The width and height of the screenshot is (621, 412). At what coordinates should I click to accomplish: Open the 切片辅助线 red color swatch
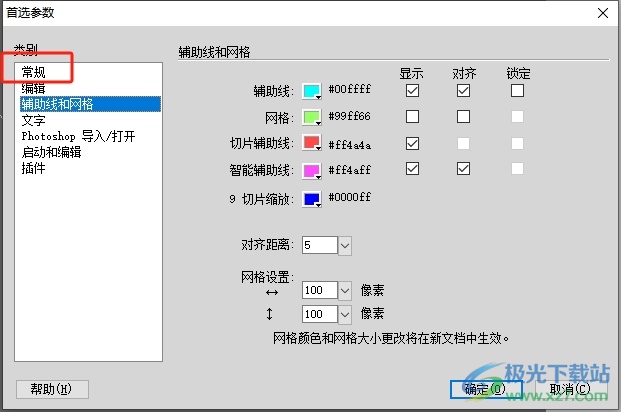coord(312,143)
